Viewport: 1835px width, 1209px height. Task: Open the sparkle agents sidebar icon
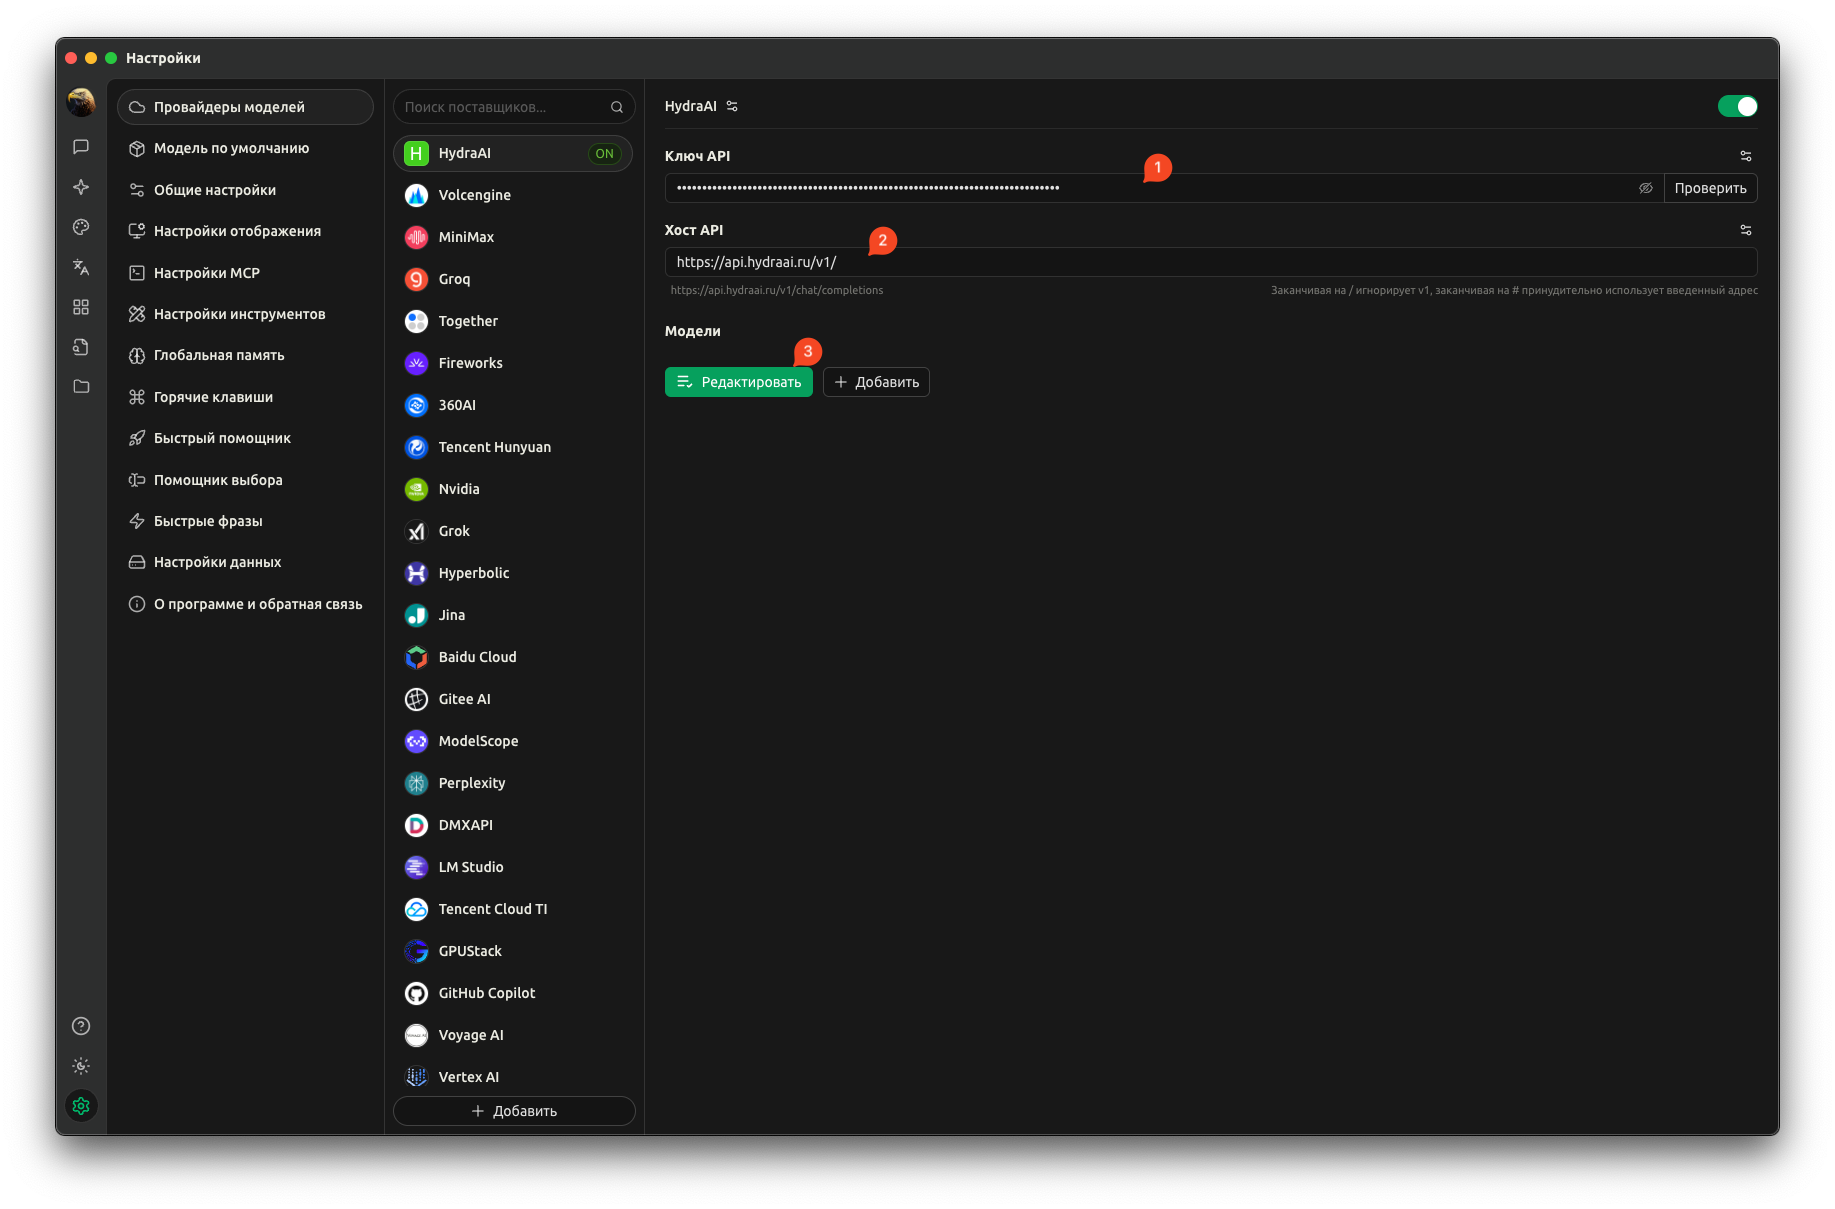(x=81, y=187)
